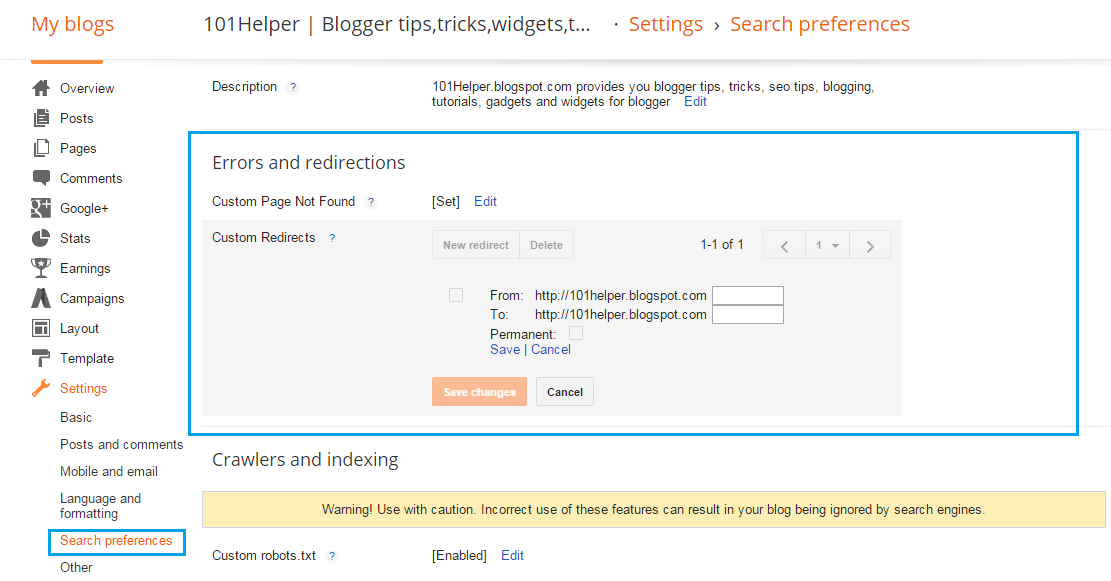Image resolution: width=1111 pixels, height=581 pixels.
Task: Select Search preferences submenu item
Action: (116, 541)
